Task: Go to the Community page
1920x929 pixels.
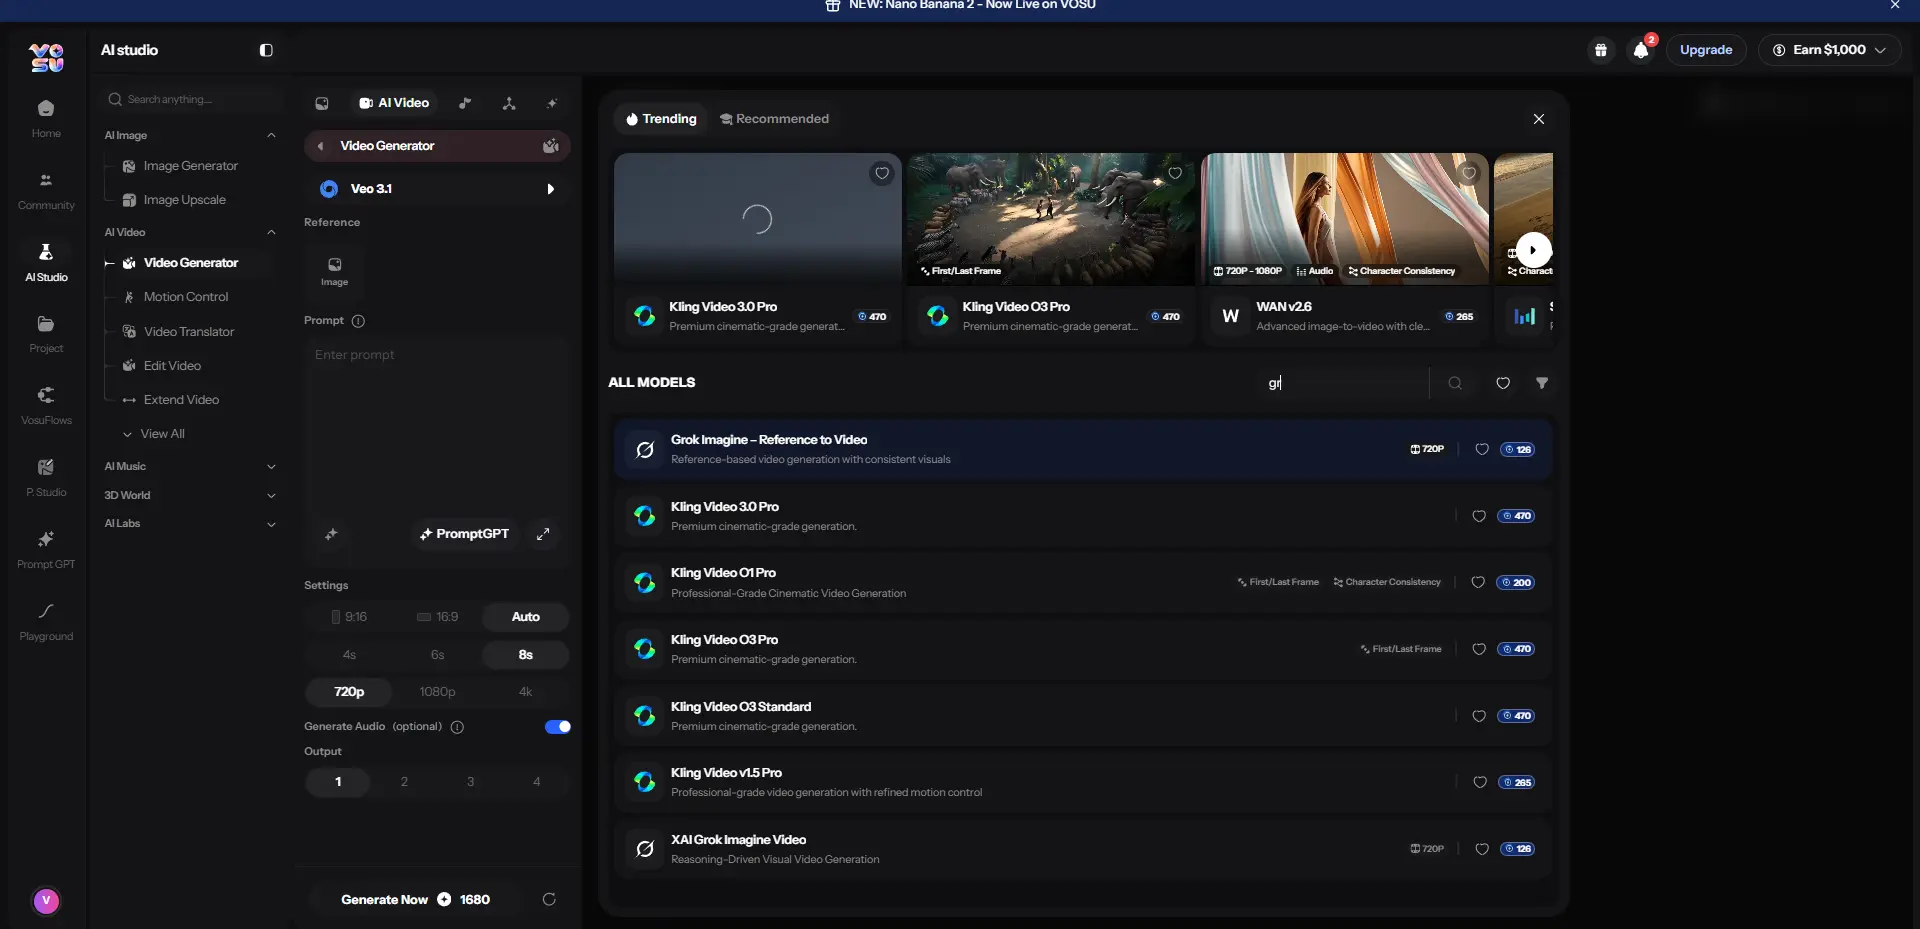Action: (46, 190)
